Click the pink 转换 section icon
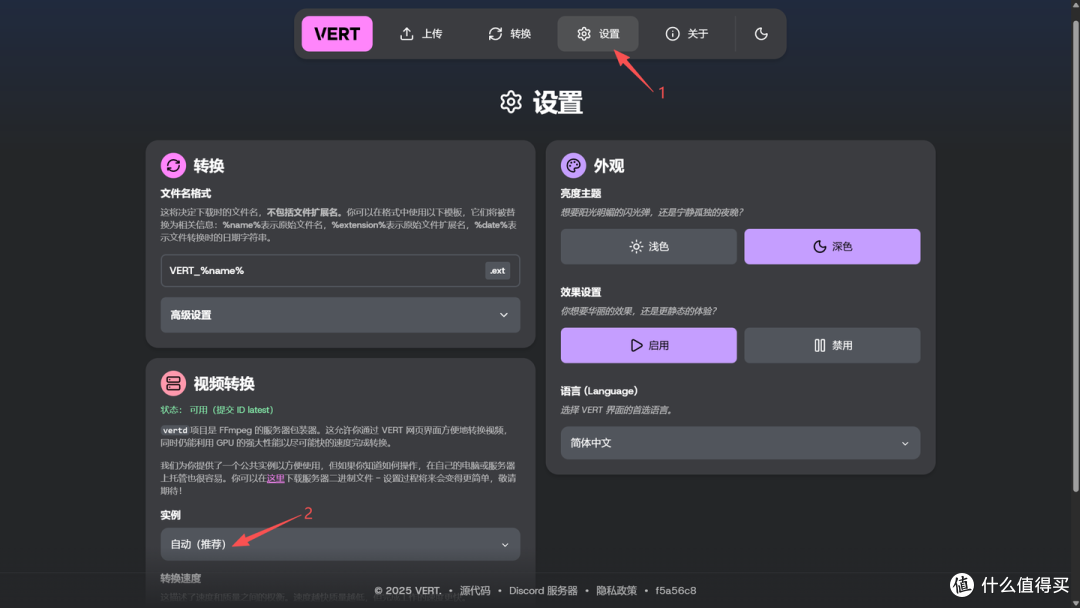This screenshot has height=608, width=1080. (173, 165)
